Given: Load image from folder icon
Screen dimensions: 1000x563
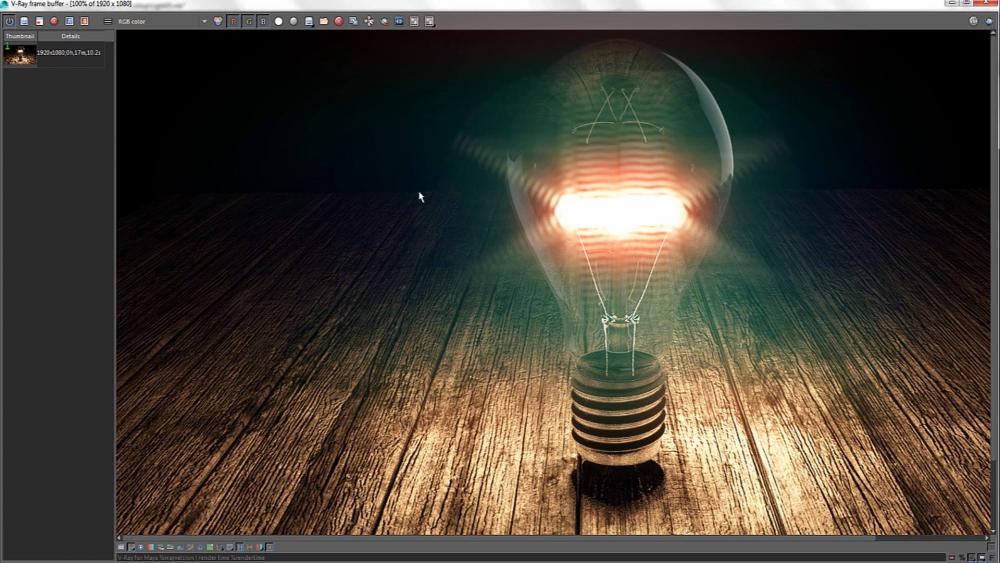Looking at the screenshot, I should tap(324, 21).
